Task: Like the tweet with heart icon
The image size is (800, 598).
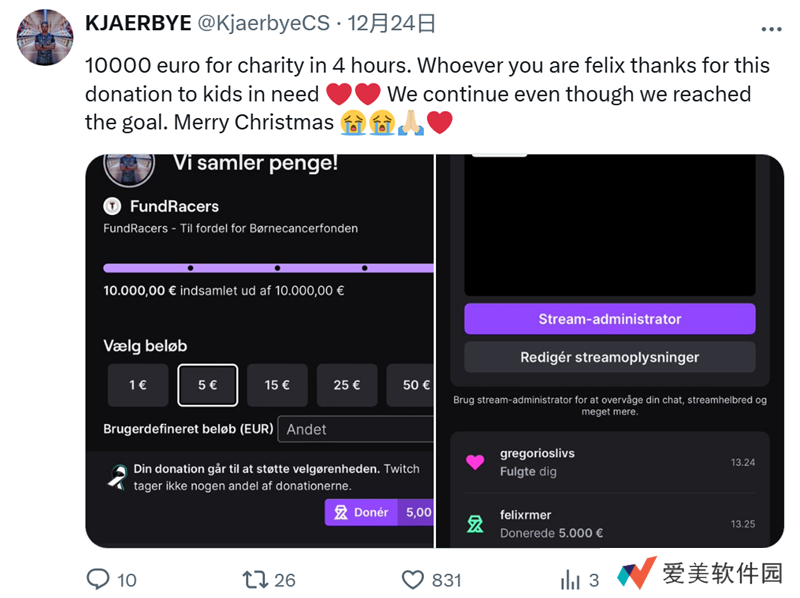Action: tap(413, 579)
